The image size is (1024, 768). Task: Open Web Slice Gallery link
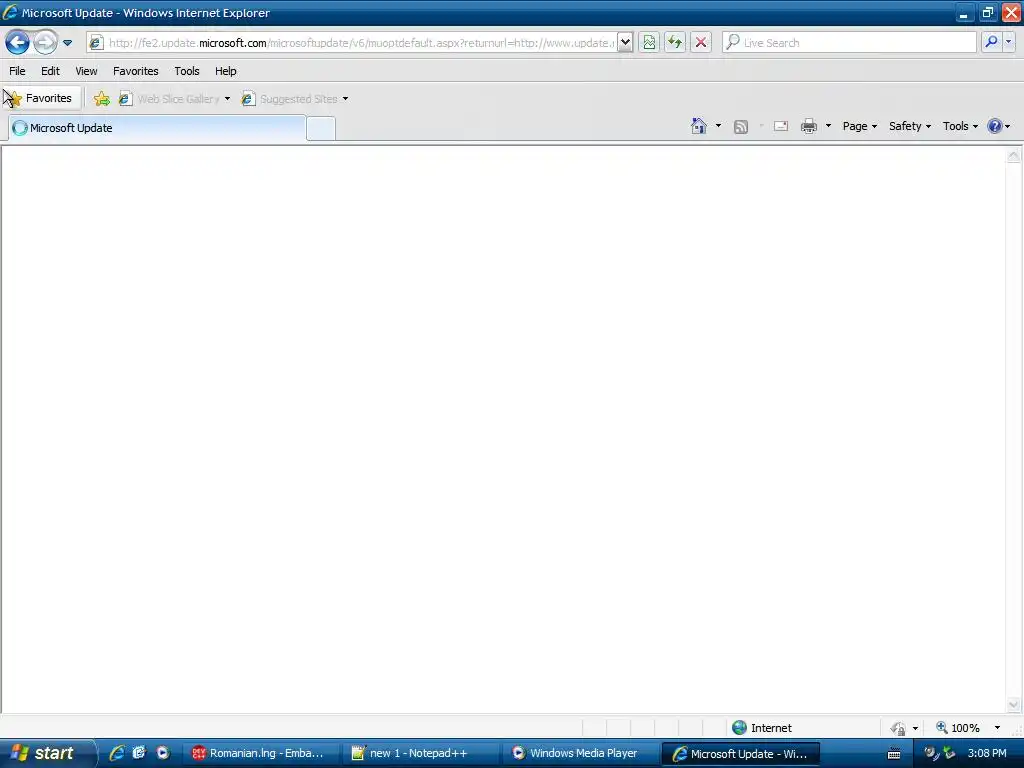point(169,99)
